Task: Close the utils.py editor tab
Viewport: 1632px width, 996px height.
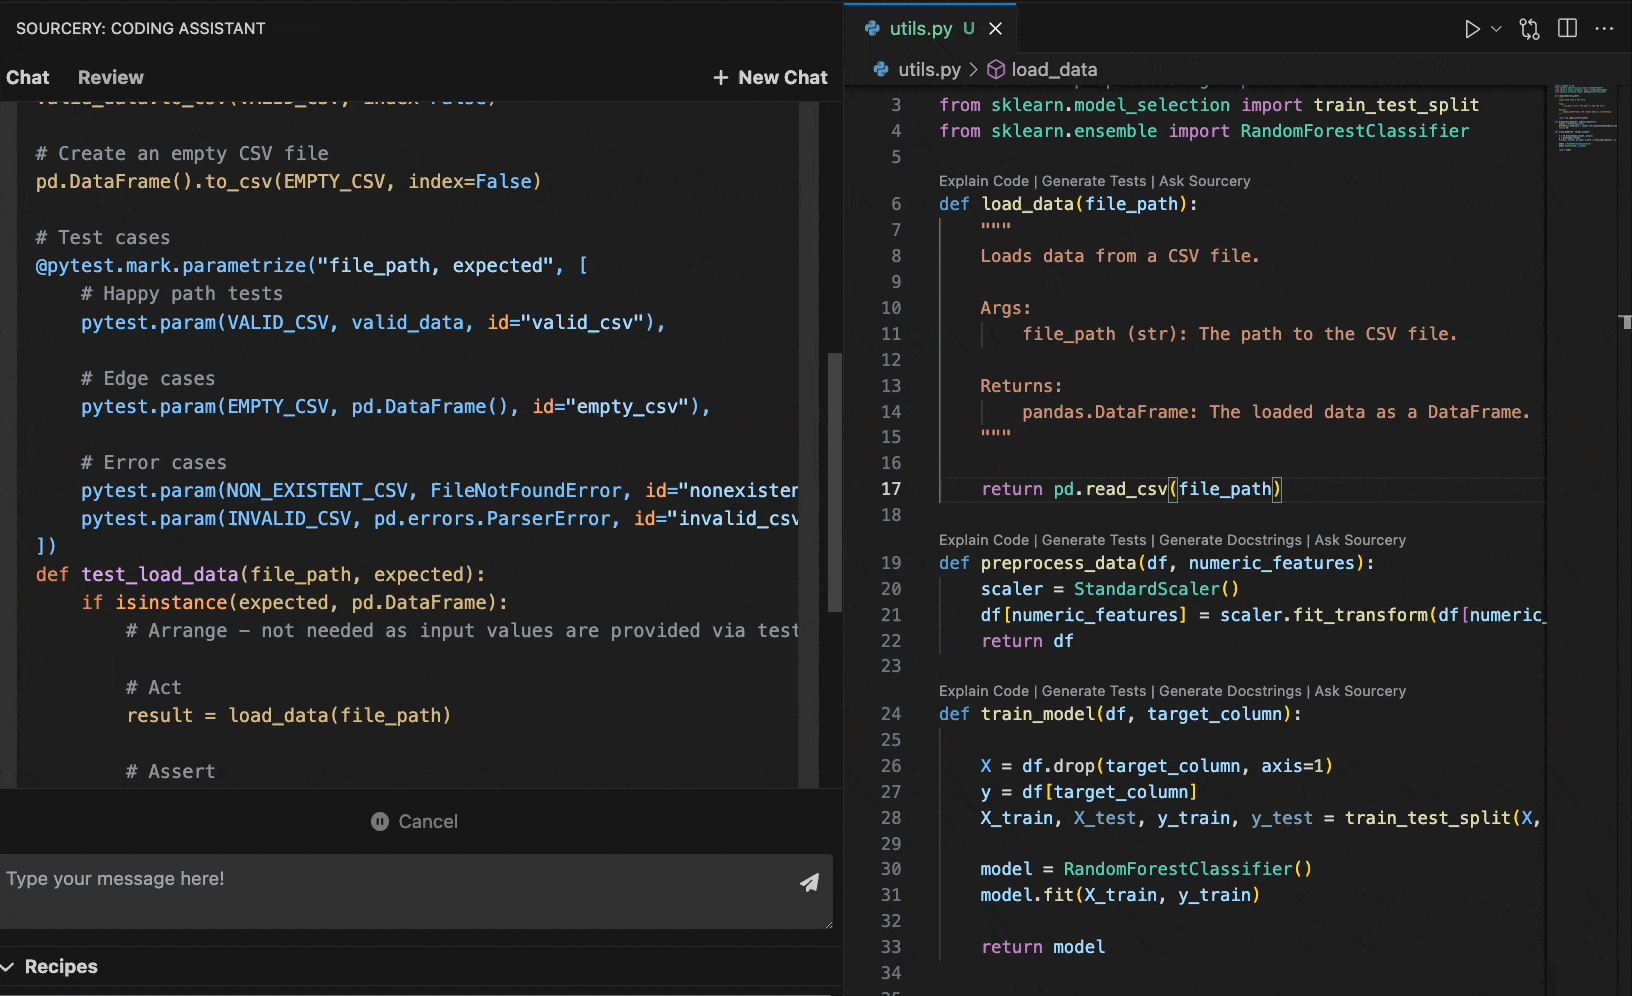Action: tap(995, 28)
